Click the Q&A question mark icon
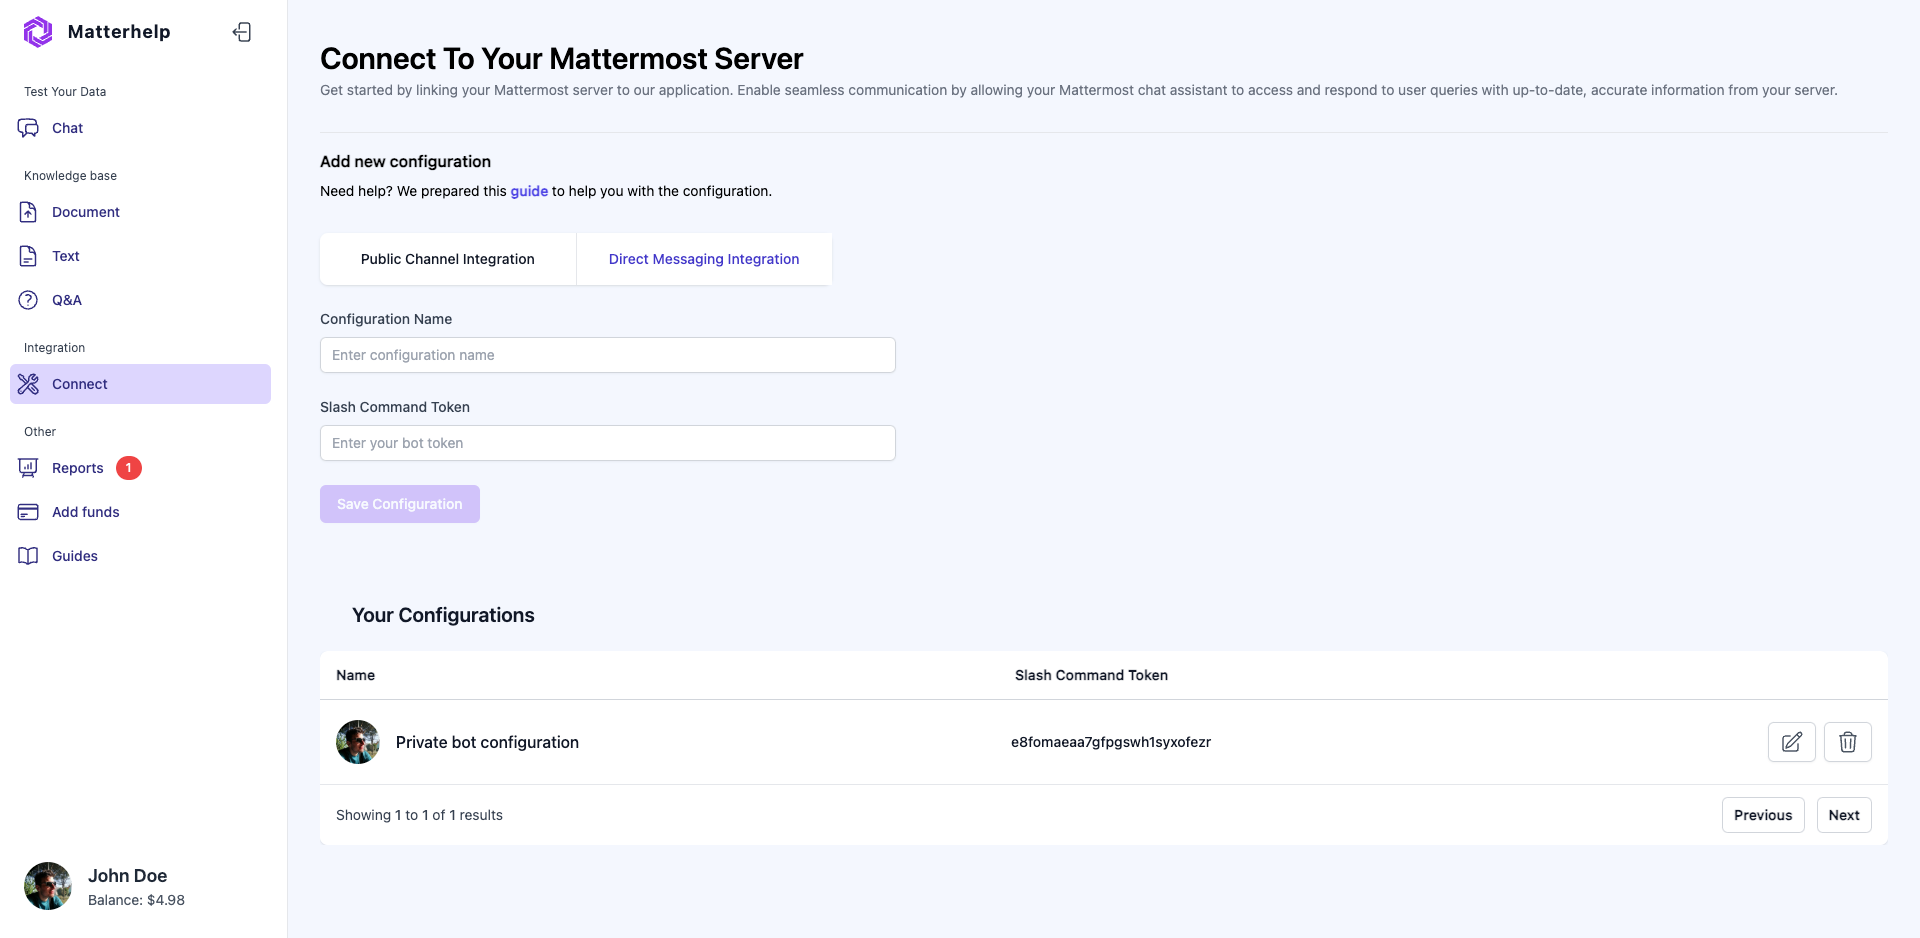The height and width of the screenshot is (938, 1920). click(x=28, y=300)
